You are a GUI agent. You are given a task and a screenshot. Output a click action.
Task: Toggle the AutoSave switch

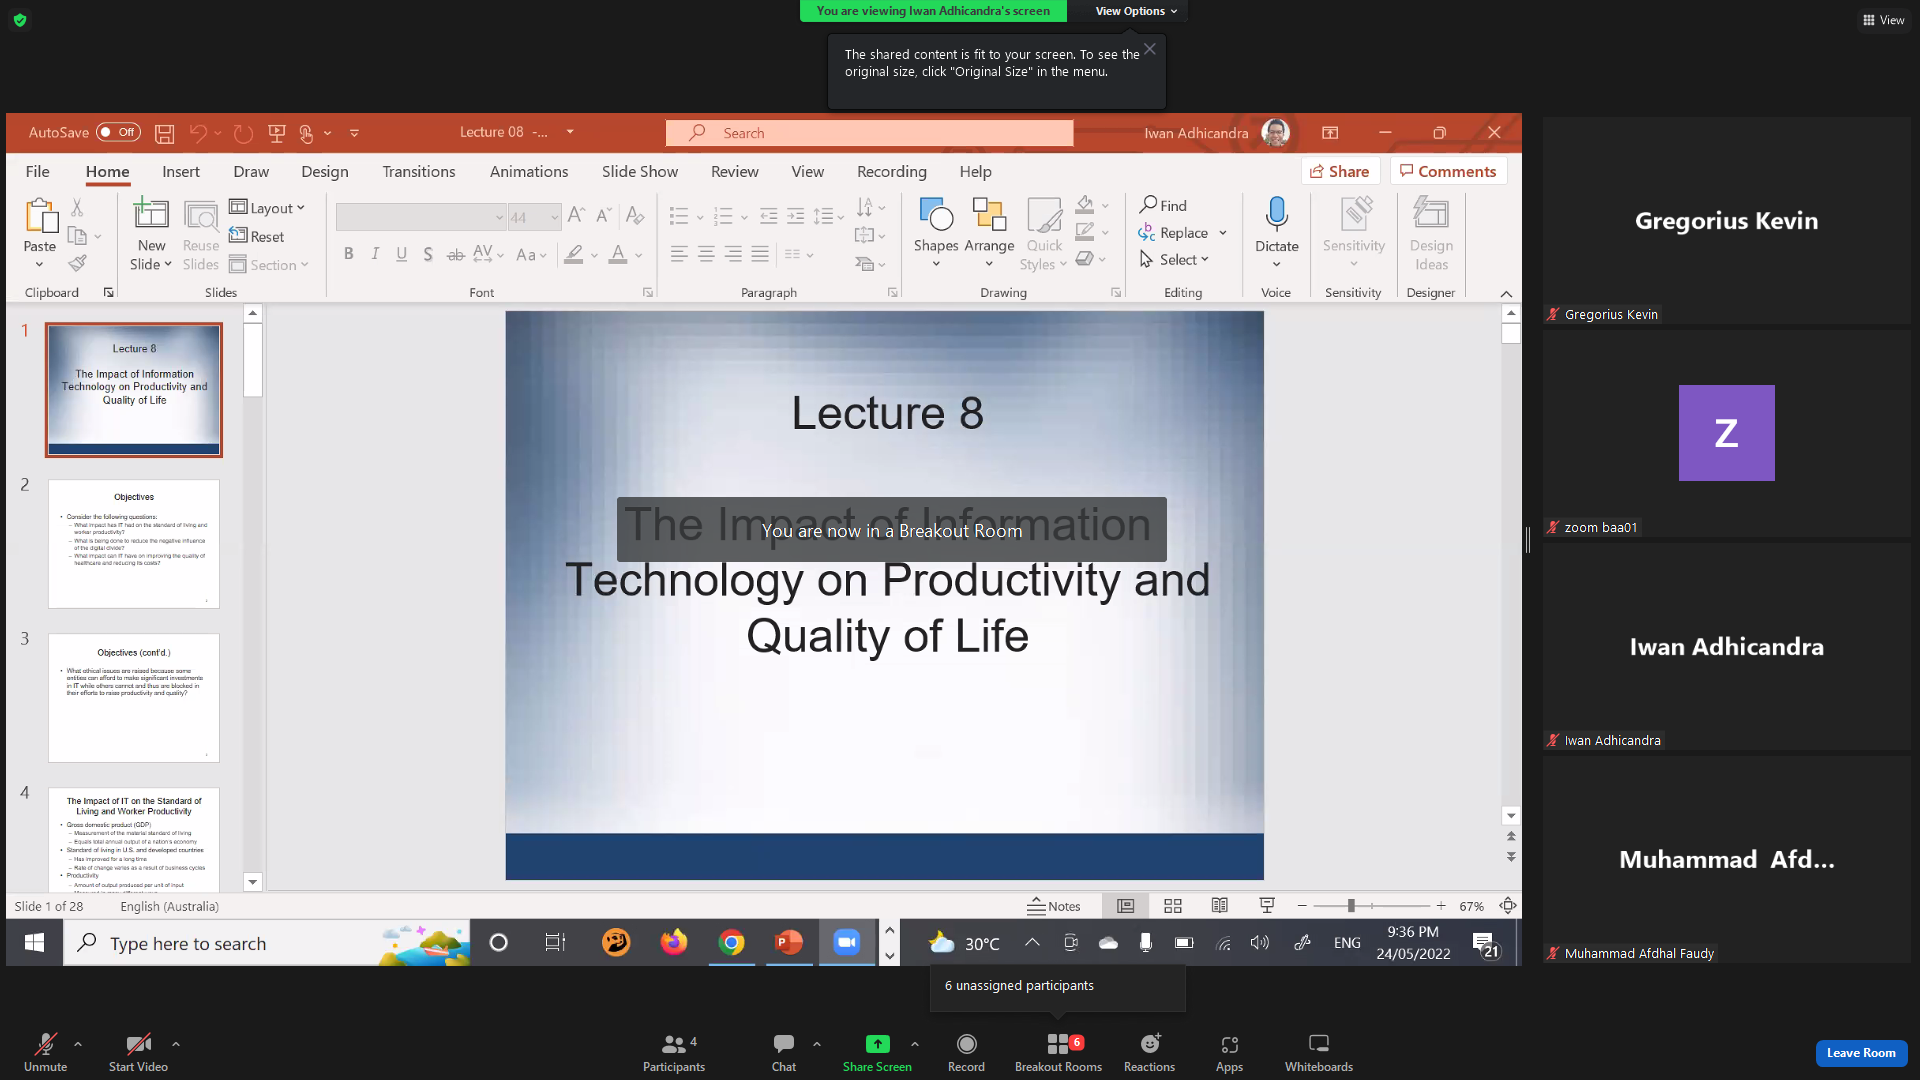[x=118, y=132]
